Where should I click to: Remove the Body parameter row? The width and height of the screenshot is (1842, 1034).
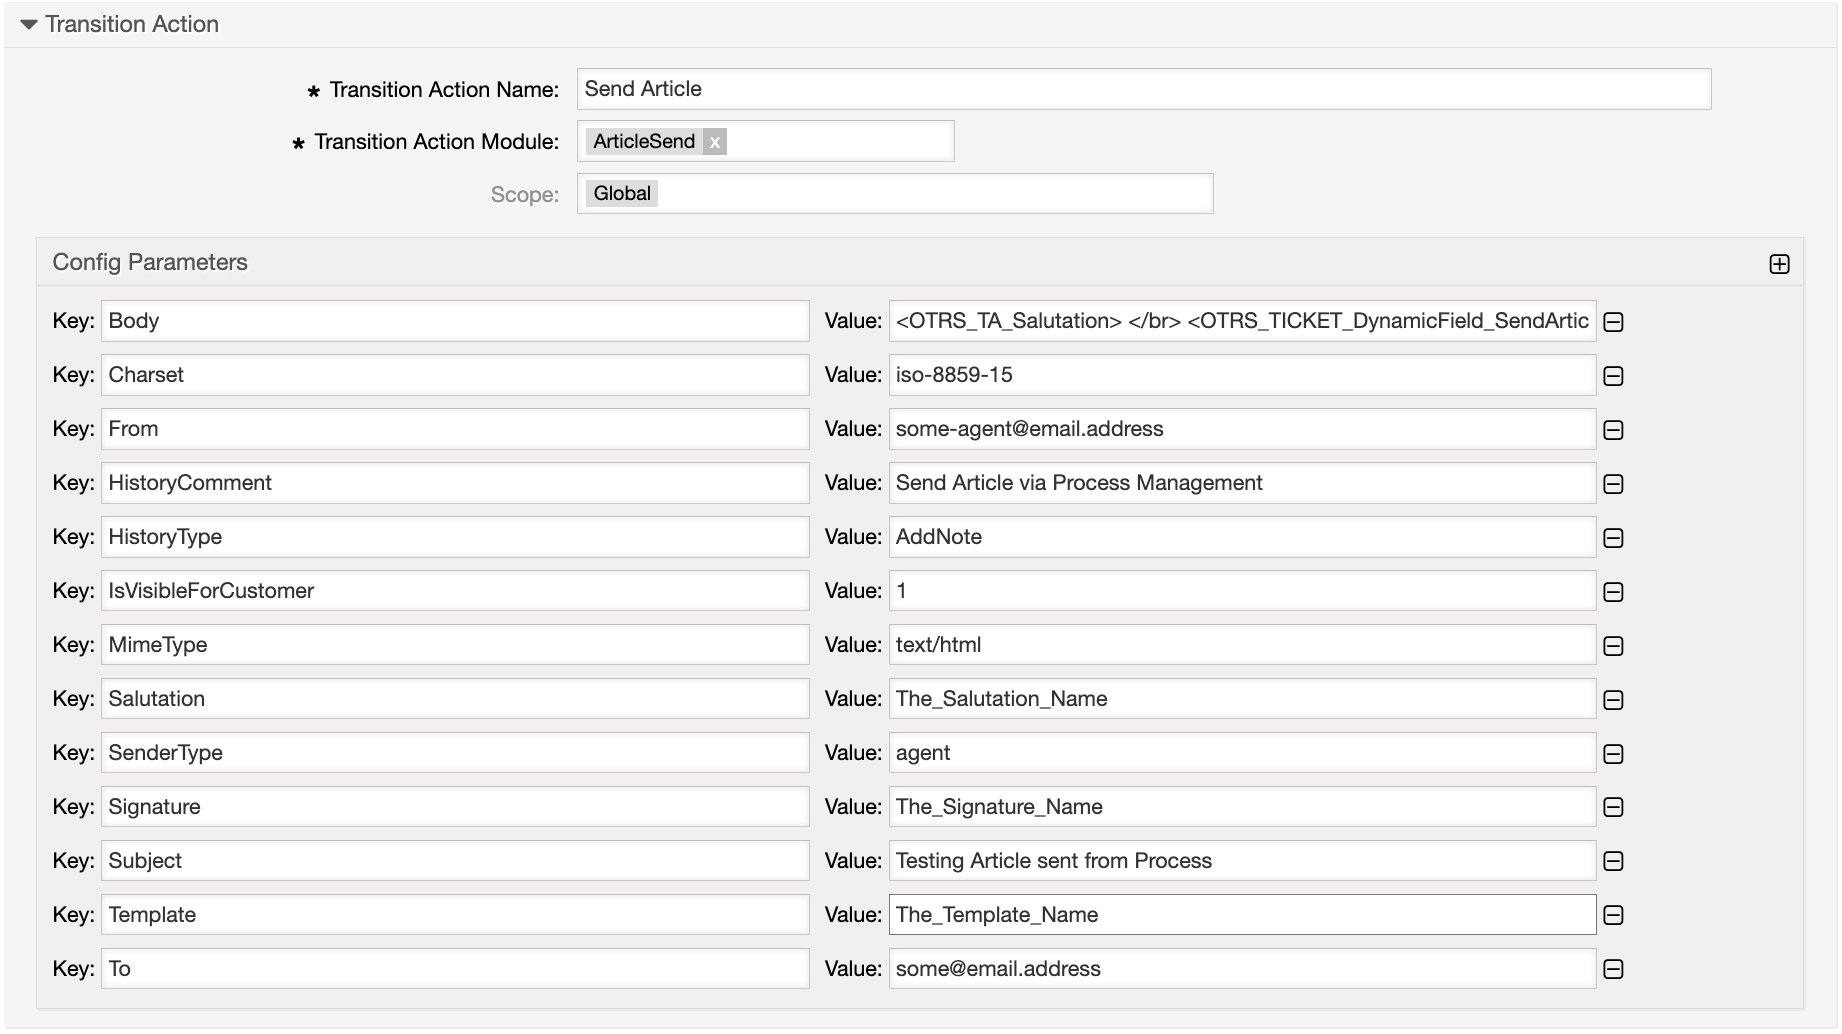(x=1612, y=321)
